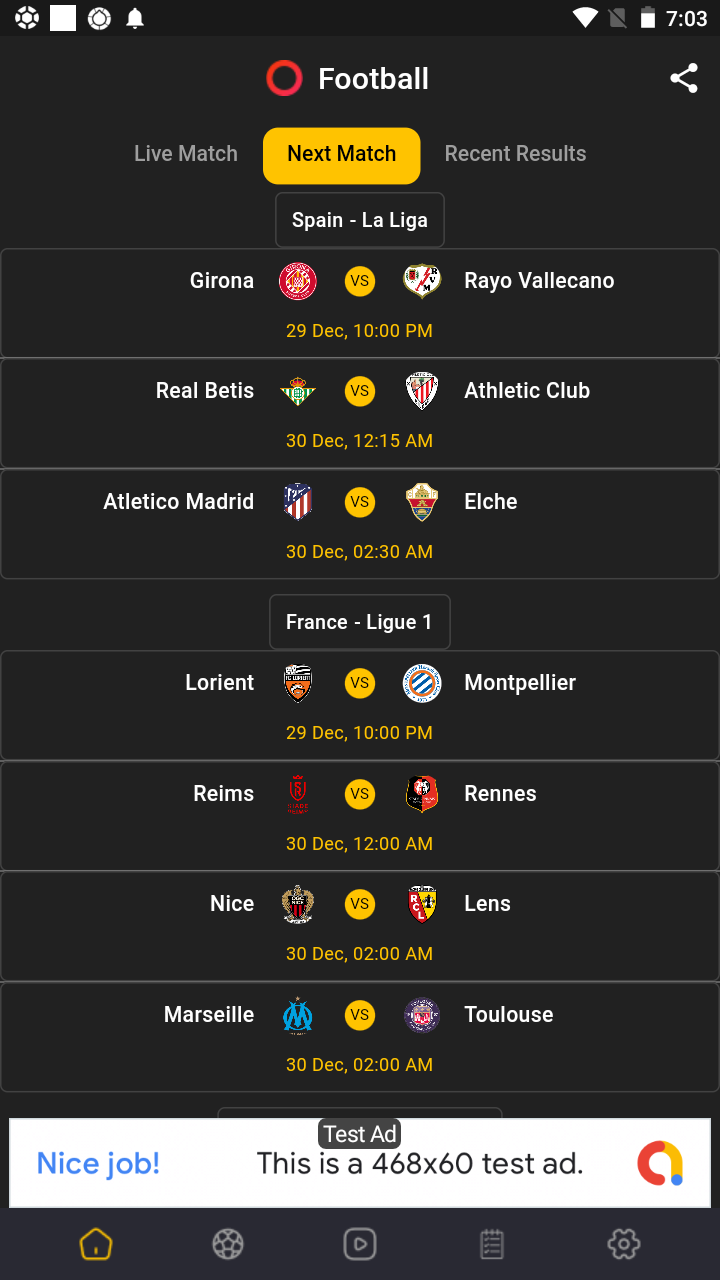Open the Real Betis vs Athletic Club match
This screenshot has width=720, height=1280.
tap(360, 413)
